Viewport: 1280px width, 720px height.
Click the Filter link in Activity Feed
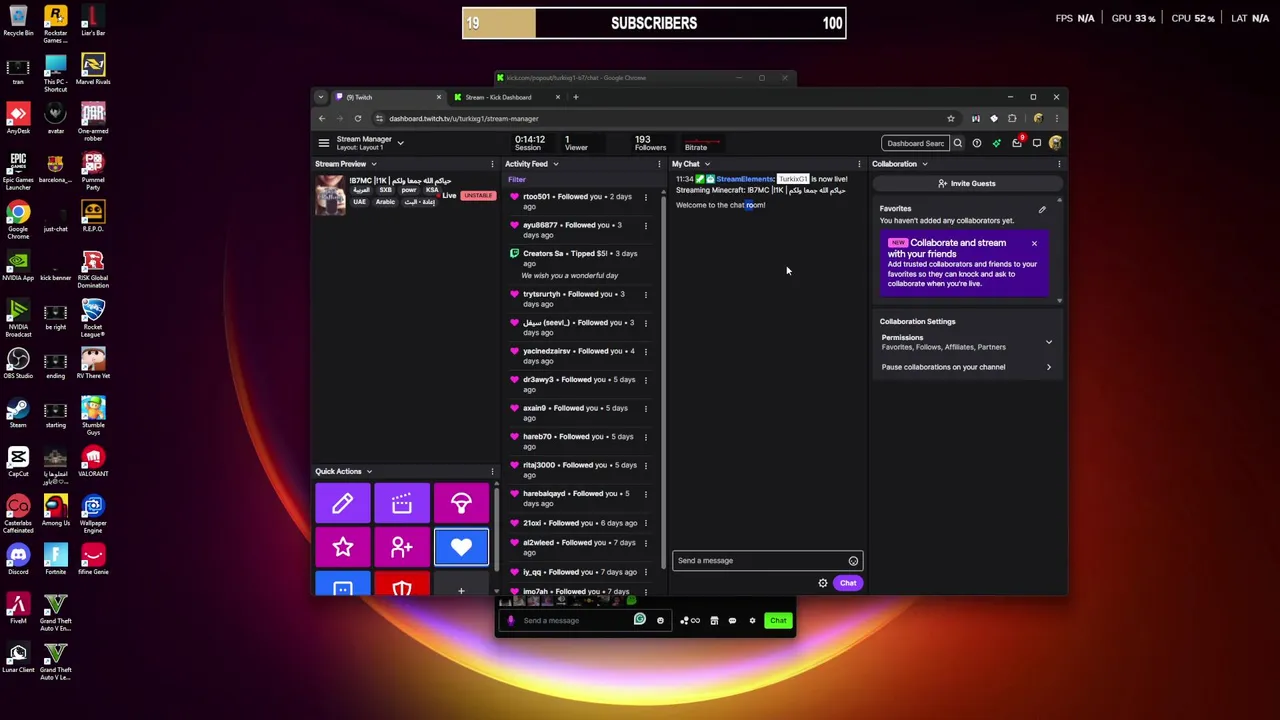(x=517, y=180)
